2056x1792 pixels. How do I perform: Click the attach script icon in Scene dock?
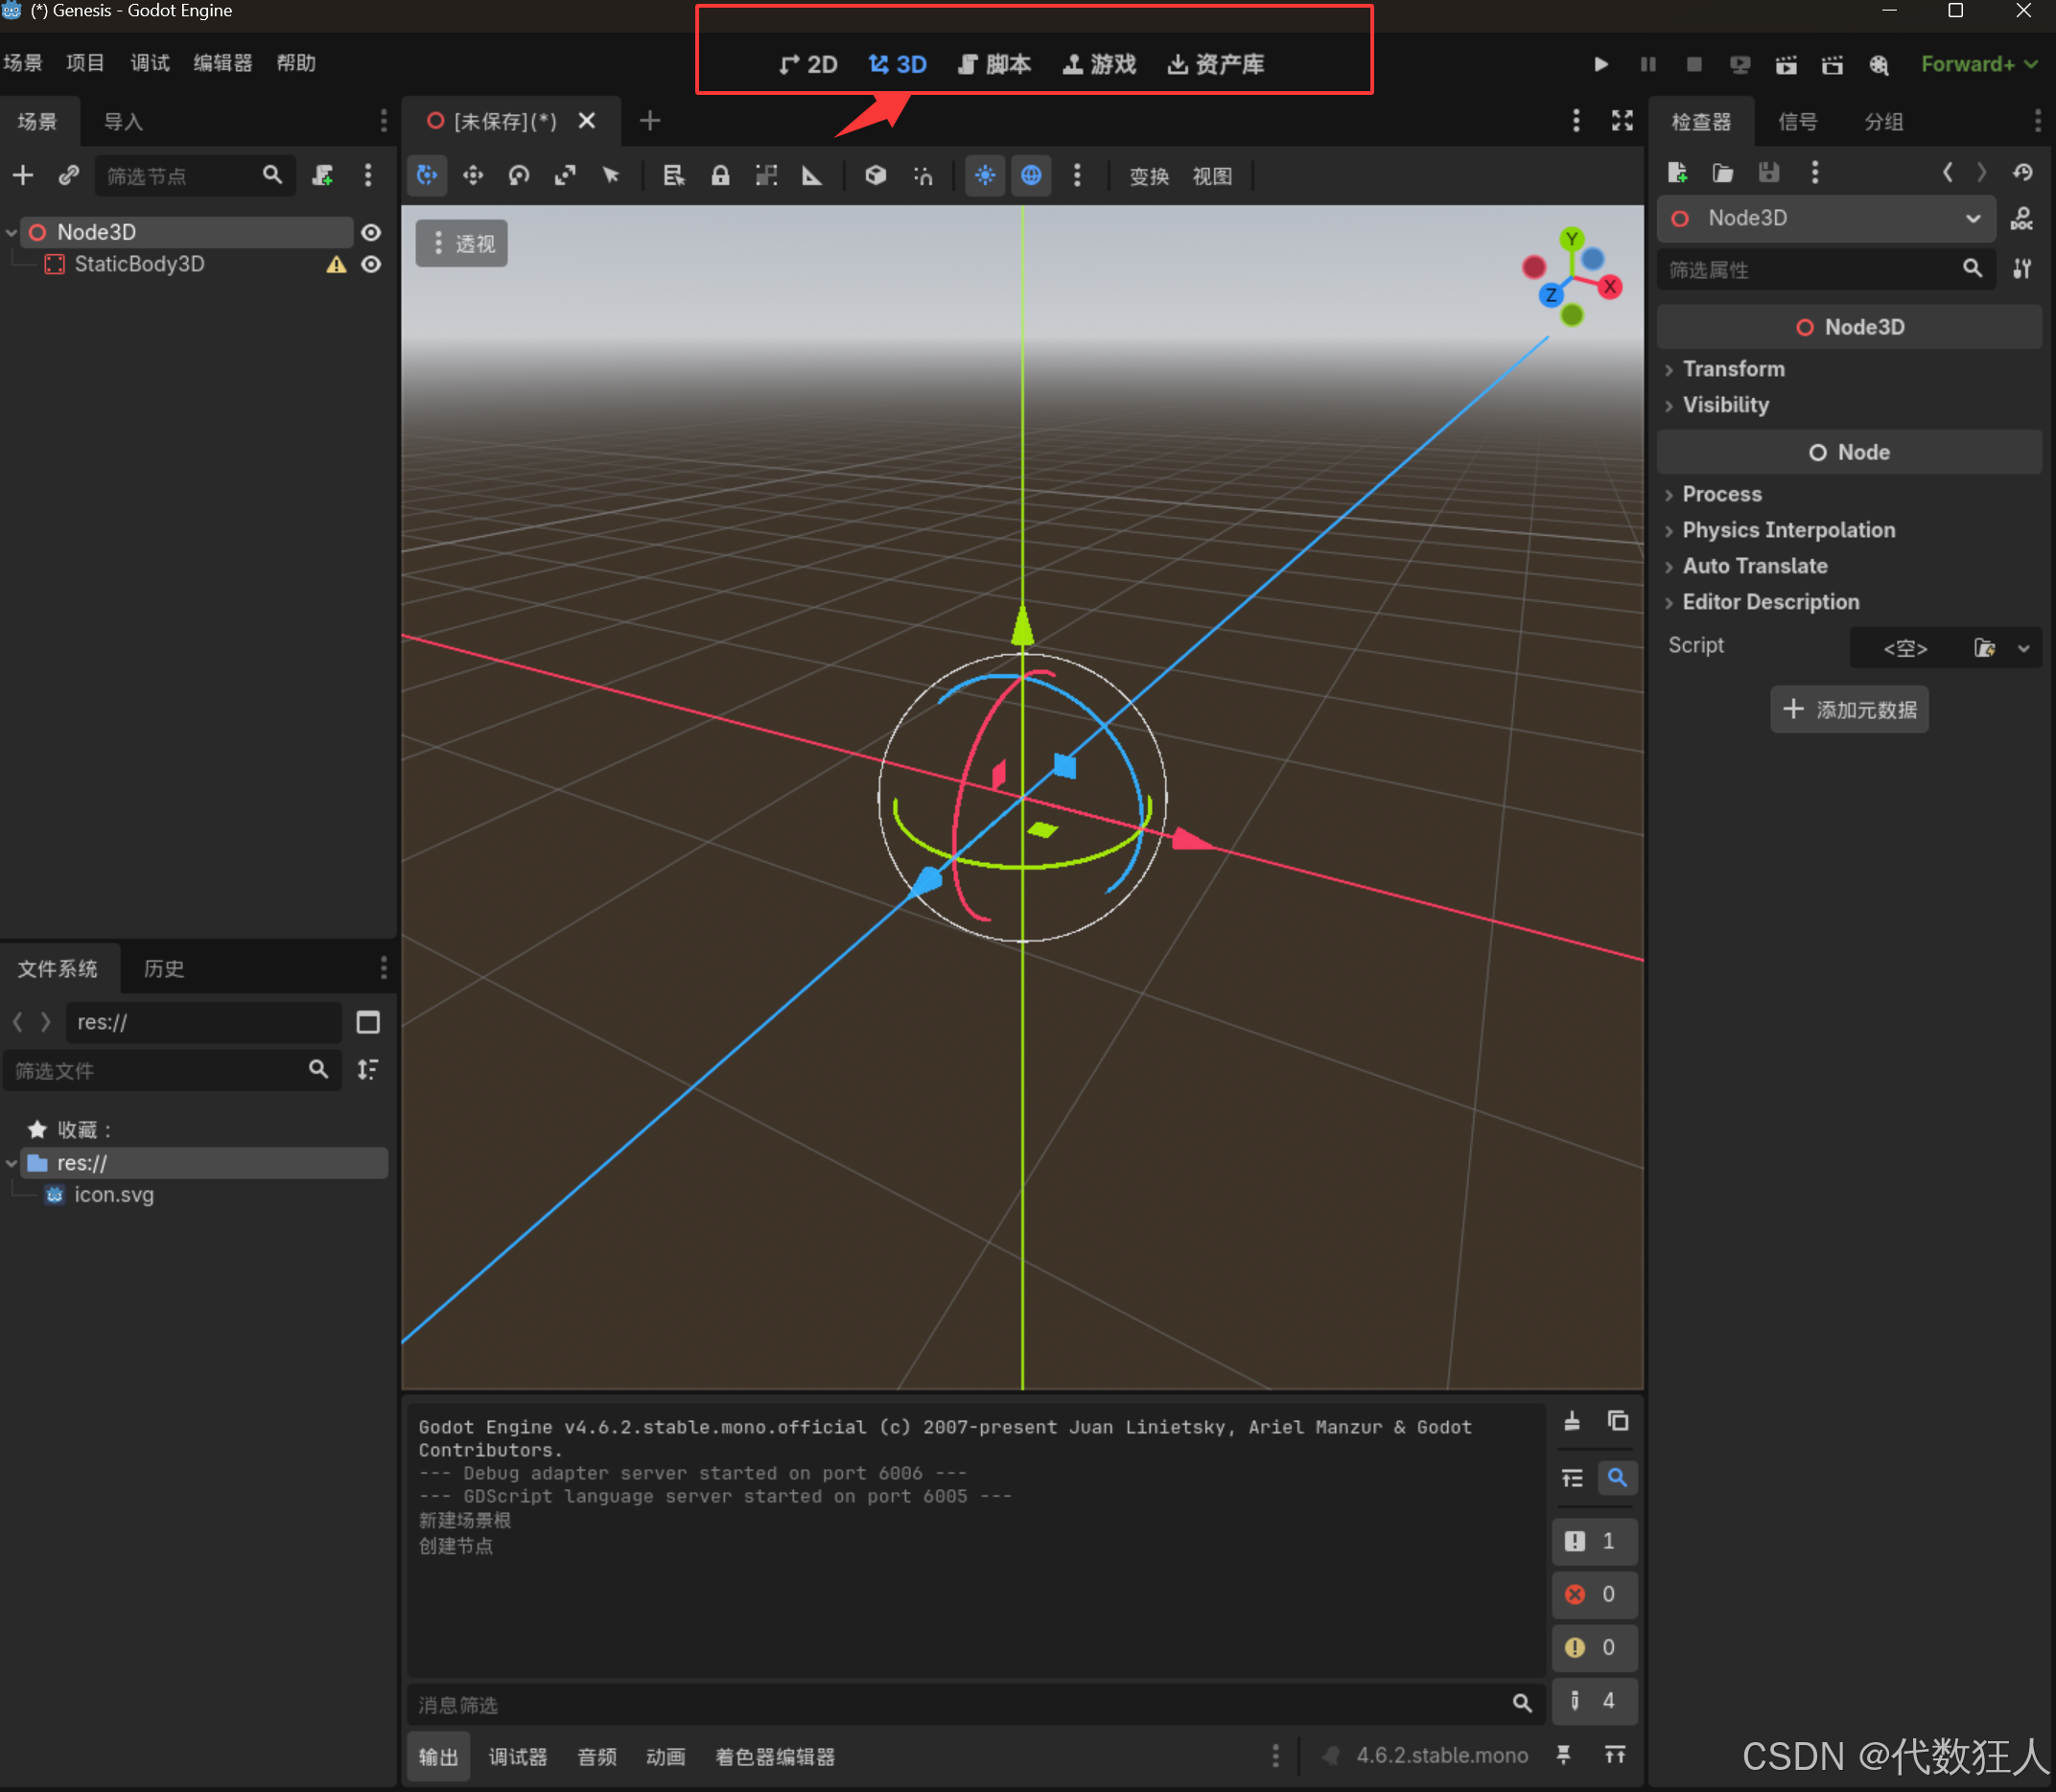click(322, 176)
